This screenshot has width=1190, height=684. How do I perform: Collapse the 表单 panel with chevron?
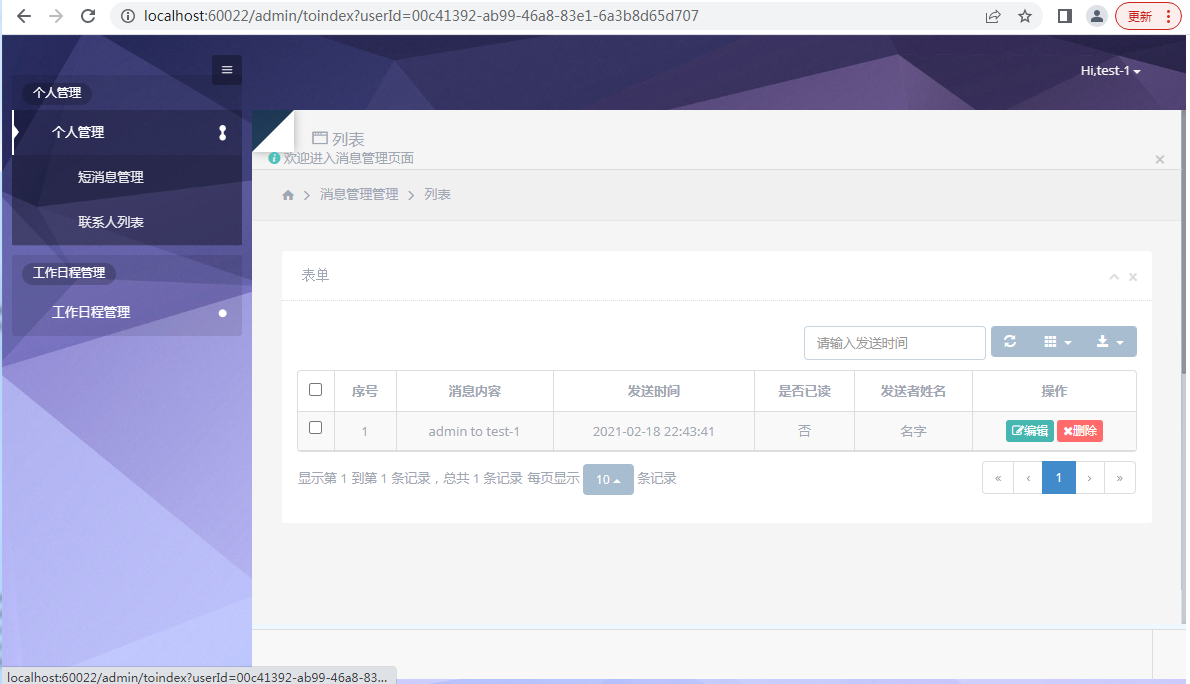coord(1114,277)
